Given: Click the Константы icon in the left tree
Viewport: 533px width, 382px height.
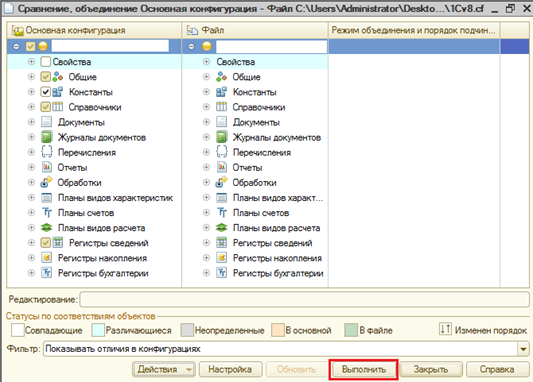Looking at the screenshot, I should [x=57, y=92].
